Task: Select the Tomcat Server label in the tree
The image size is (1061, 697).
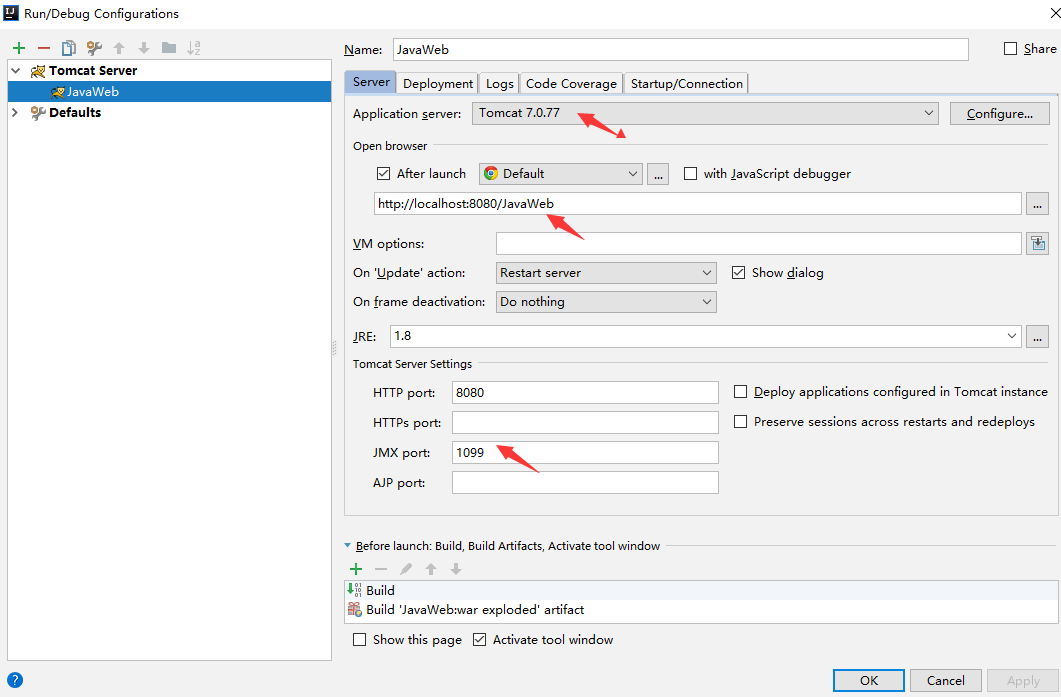Action: click(x=93, y=70)
